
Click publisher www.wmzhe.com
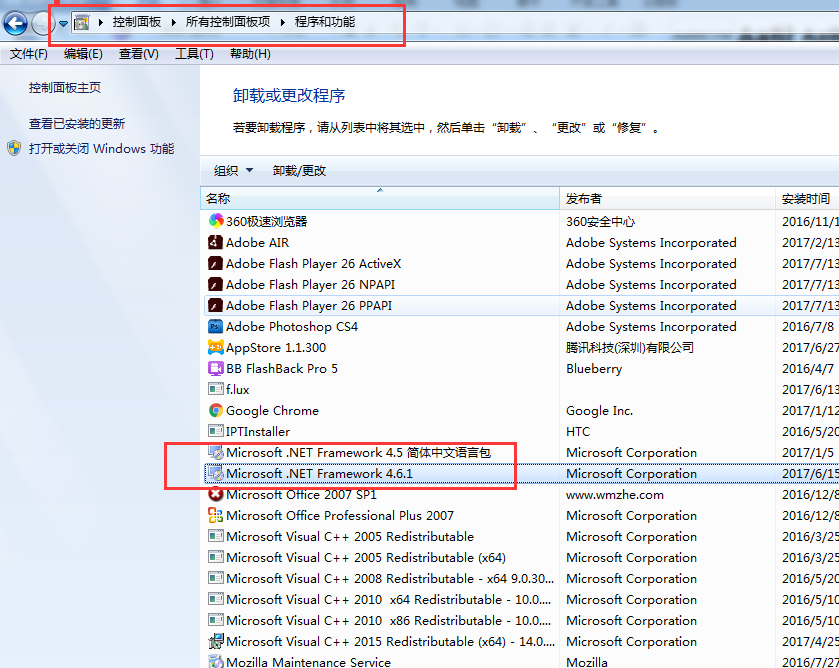pyautogui.click(x=615, y=495)
